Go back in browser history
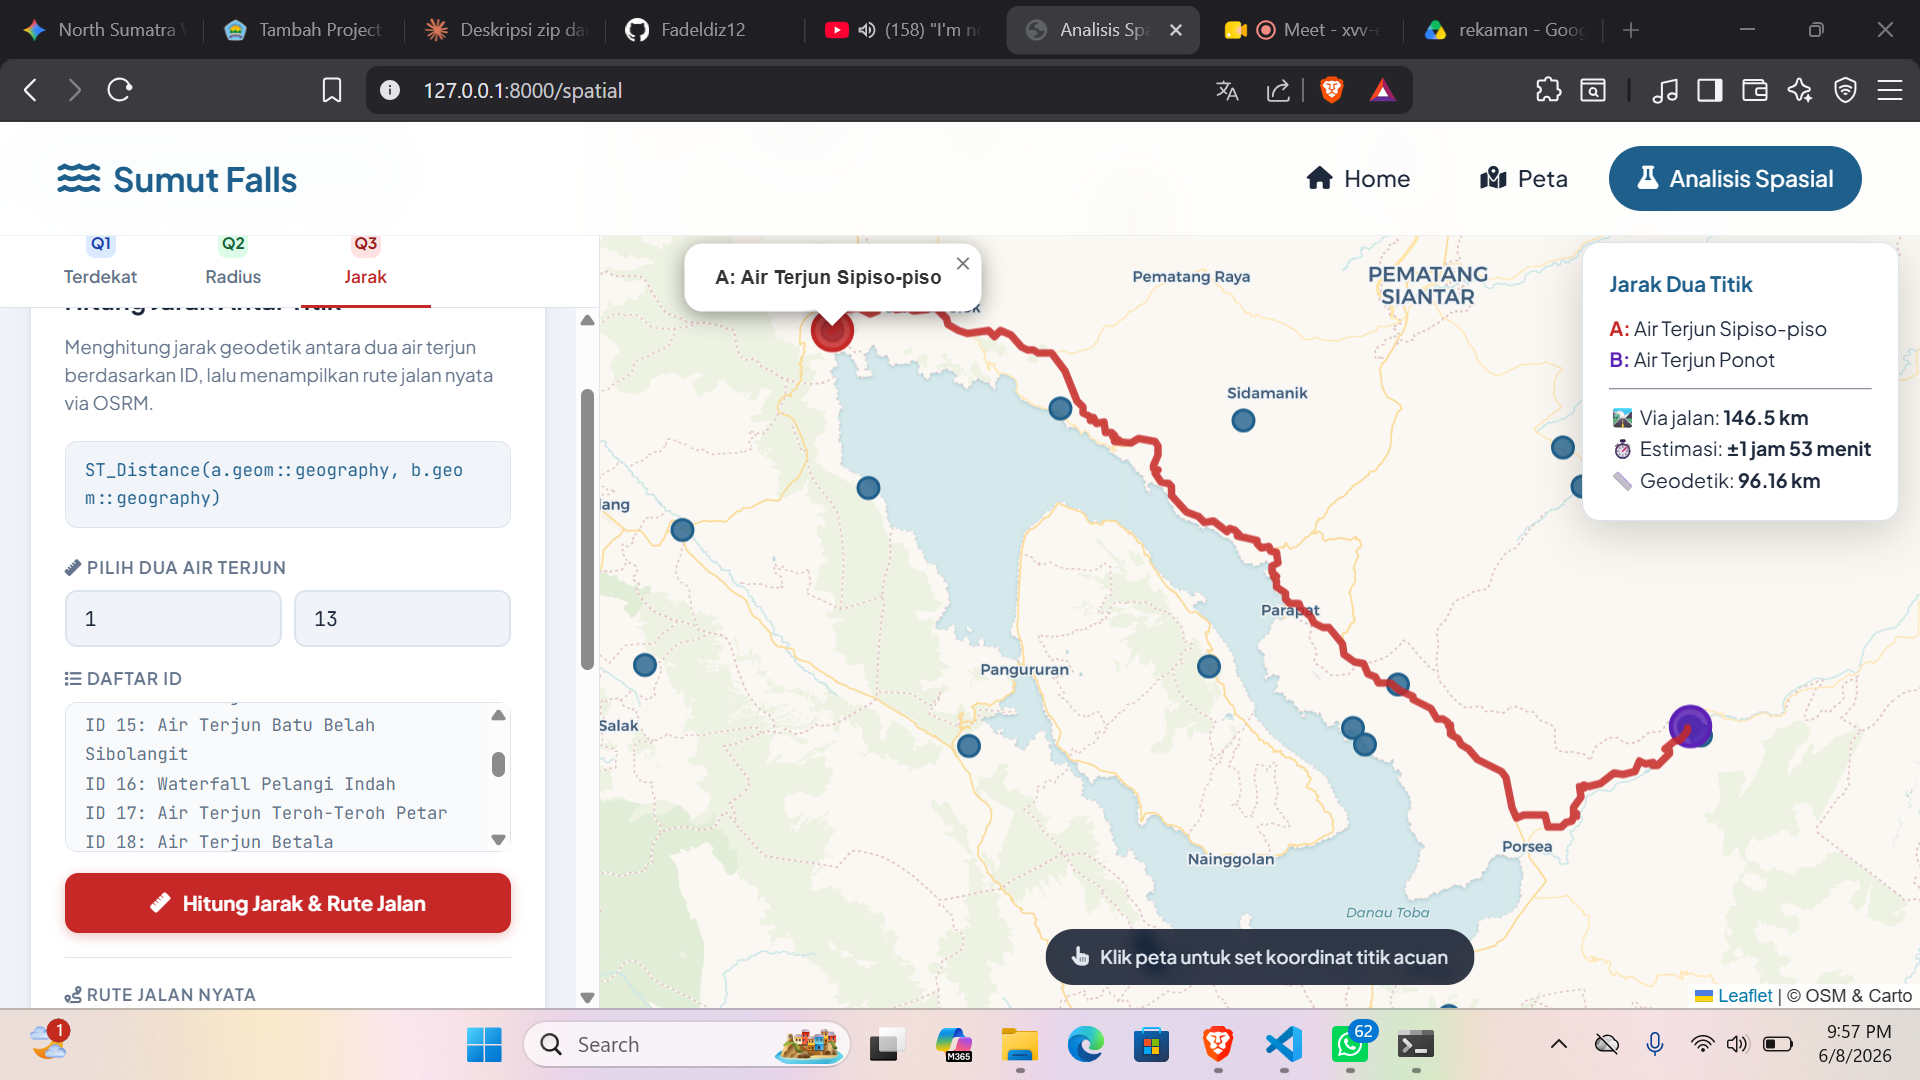The image size is (1920, 1080). click(31, 90)
